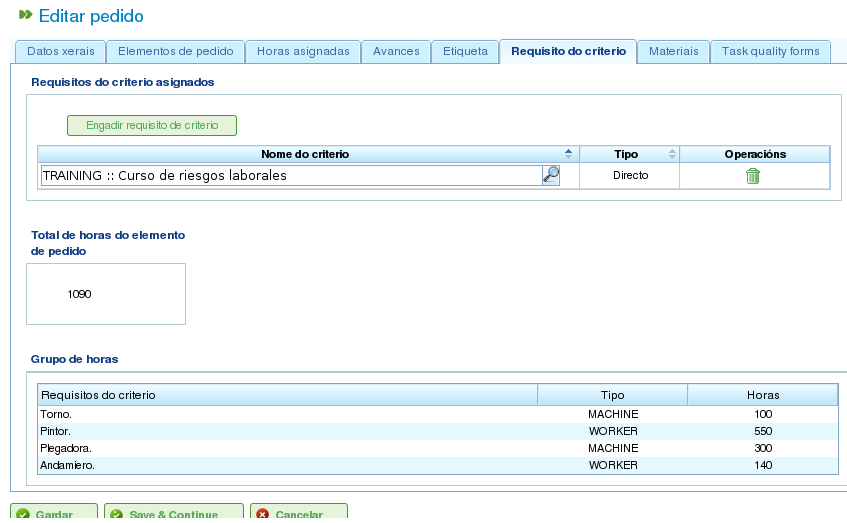This screenshot has height=523, width=847.
Task: Go to the Avances tab
Action: (396, 51)
